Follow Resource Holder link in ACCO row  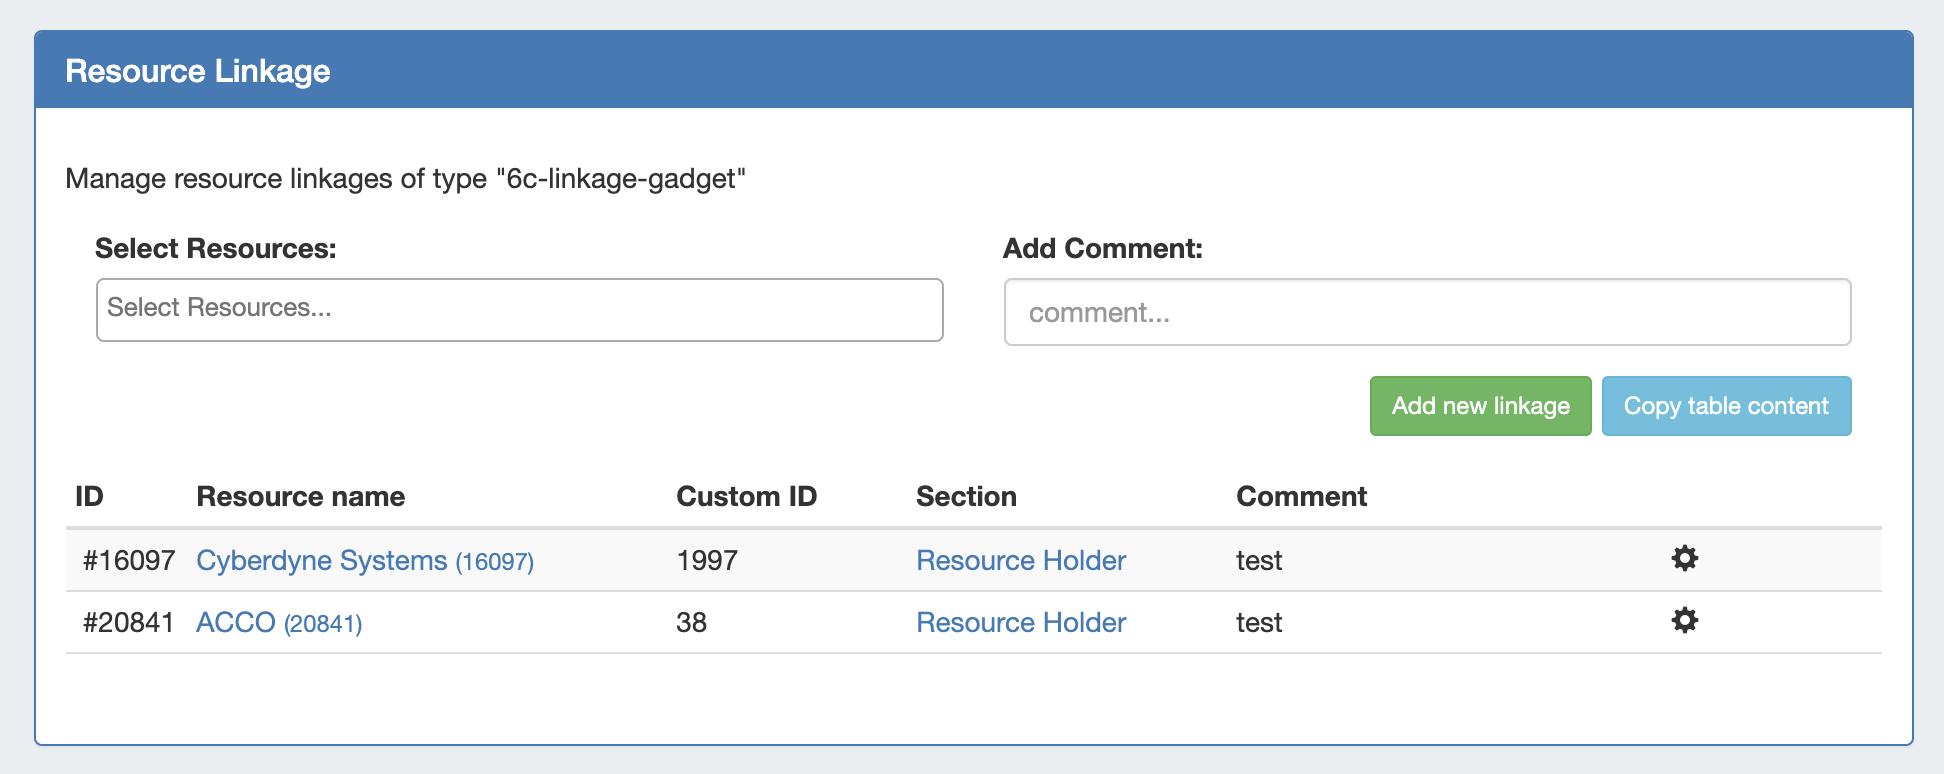coord(1020,622)
